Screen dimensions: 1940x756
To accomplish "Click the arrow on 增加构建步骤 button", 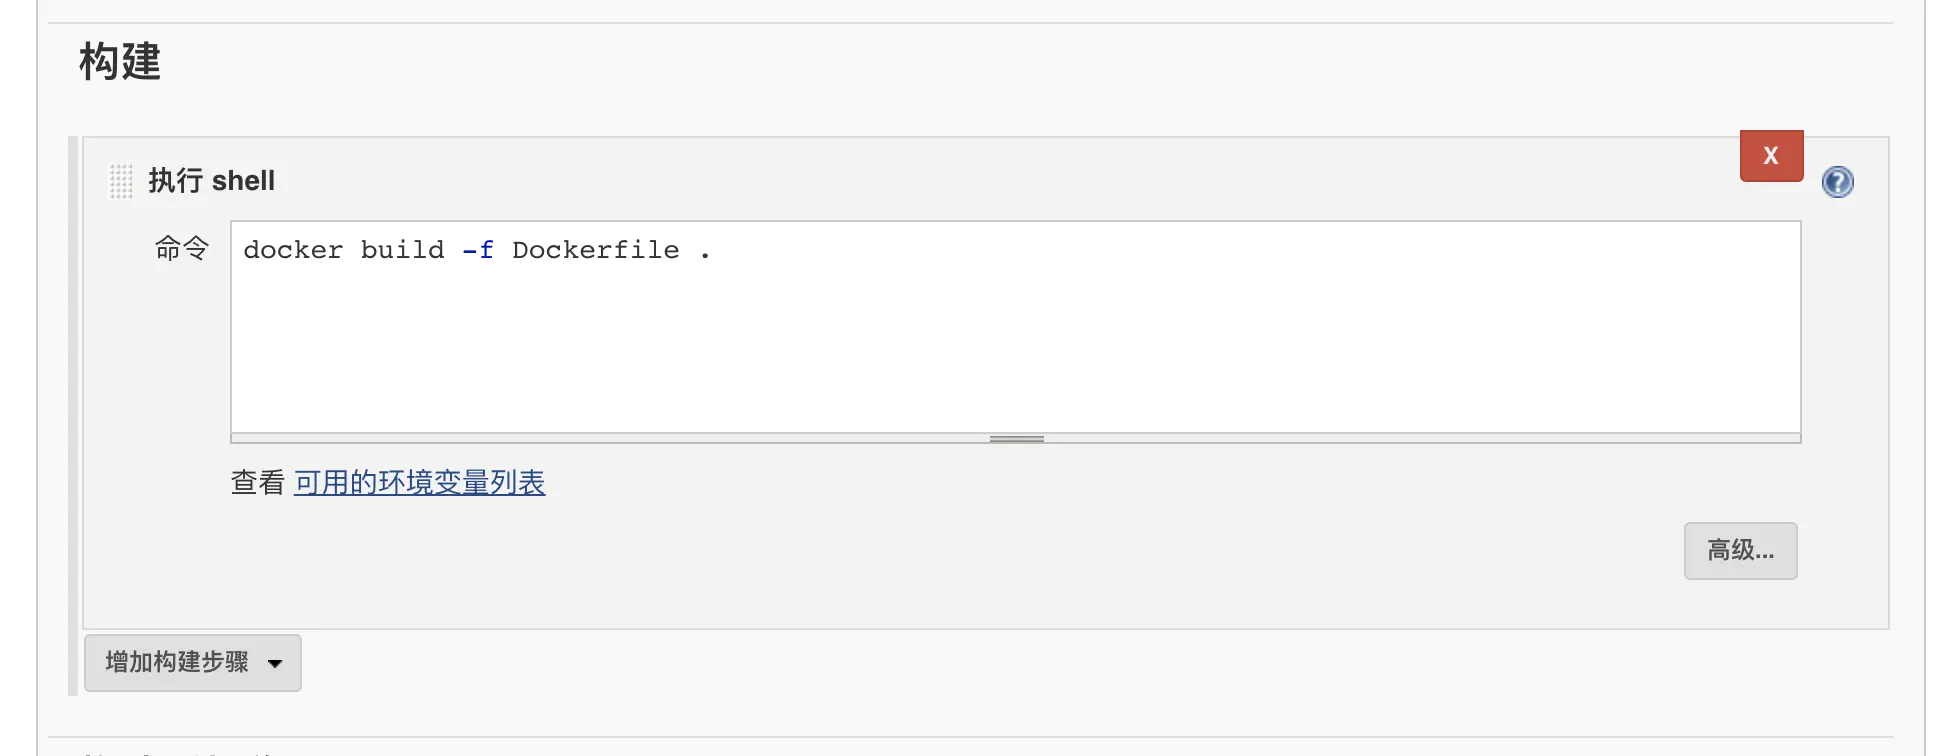I will coord(275,663).
